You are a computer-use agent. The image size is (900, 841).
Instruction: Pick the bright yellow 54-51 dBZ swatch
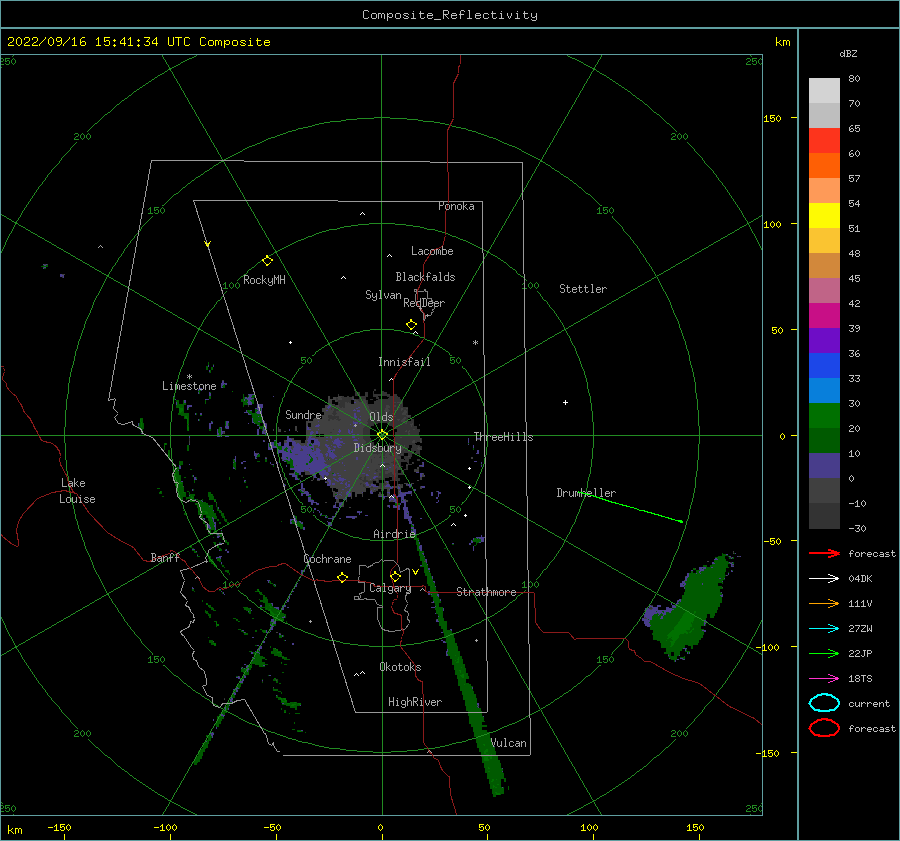pos(824,216)
